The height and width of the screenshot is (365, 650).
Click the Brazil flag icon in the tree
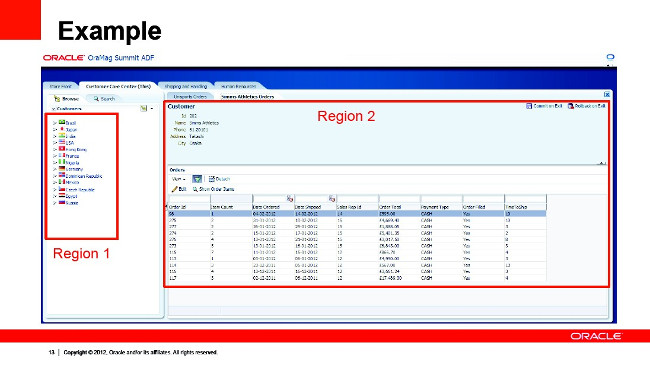62,122
